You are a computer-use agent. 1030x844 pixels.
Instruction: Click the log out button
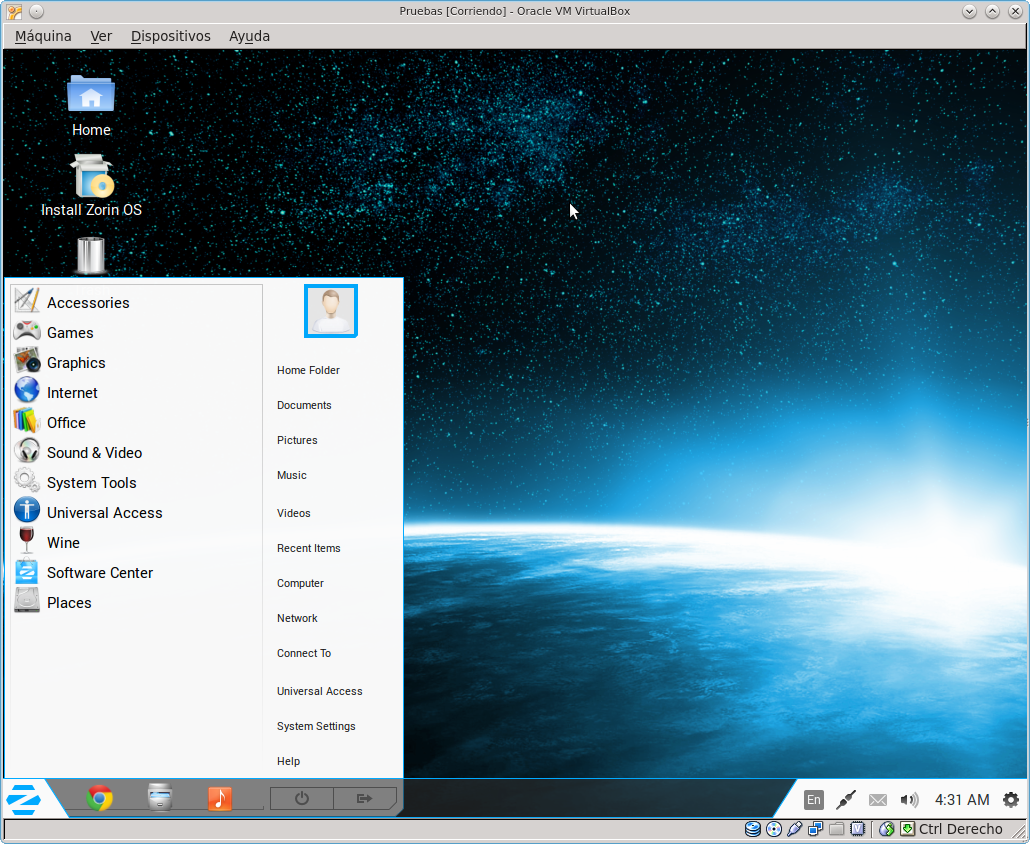click(x=364, y=798)
